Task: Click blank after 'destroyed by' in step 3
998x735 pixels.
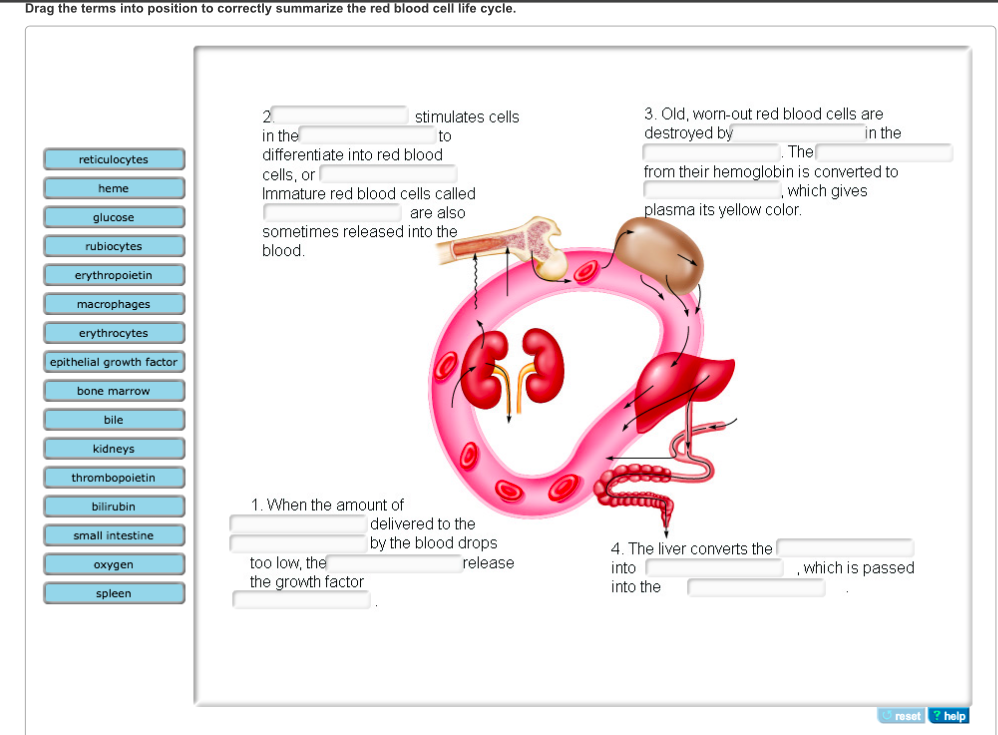Action: (798, 132)
